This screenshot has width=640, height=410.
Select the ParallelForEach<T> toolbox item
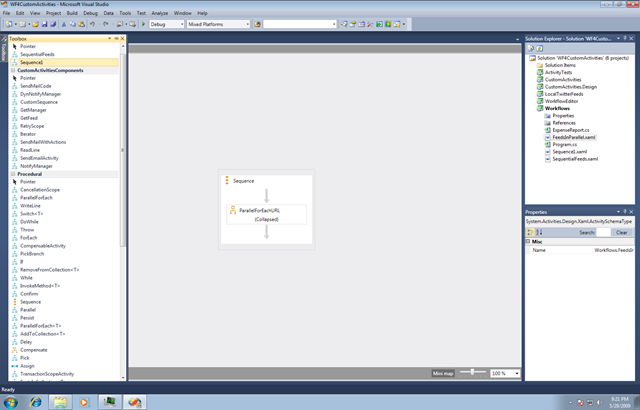point(40,326)
